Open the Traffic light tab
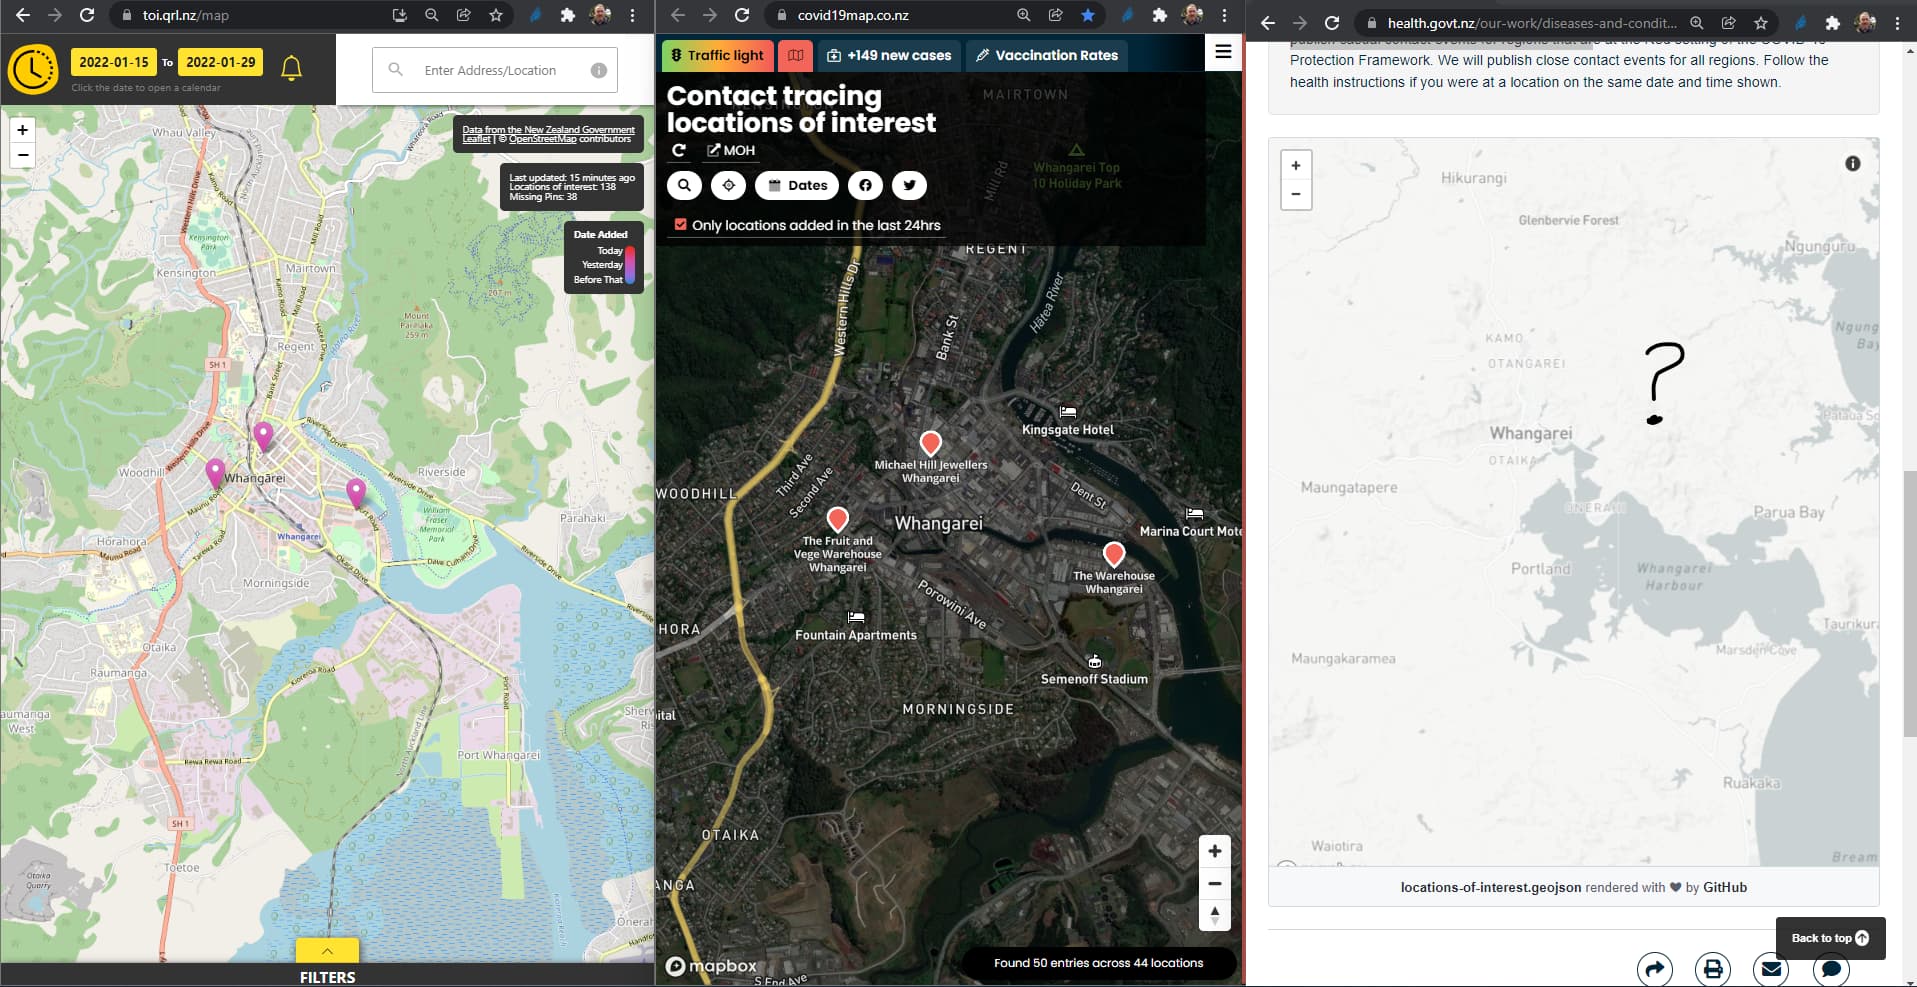 coord(716,56)
